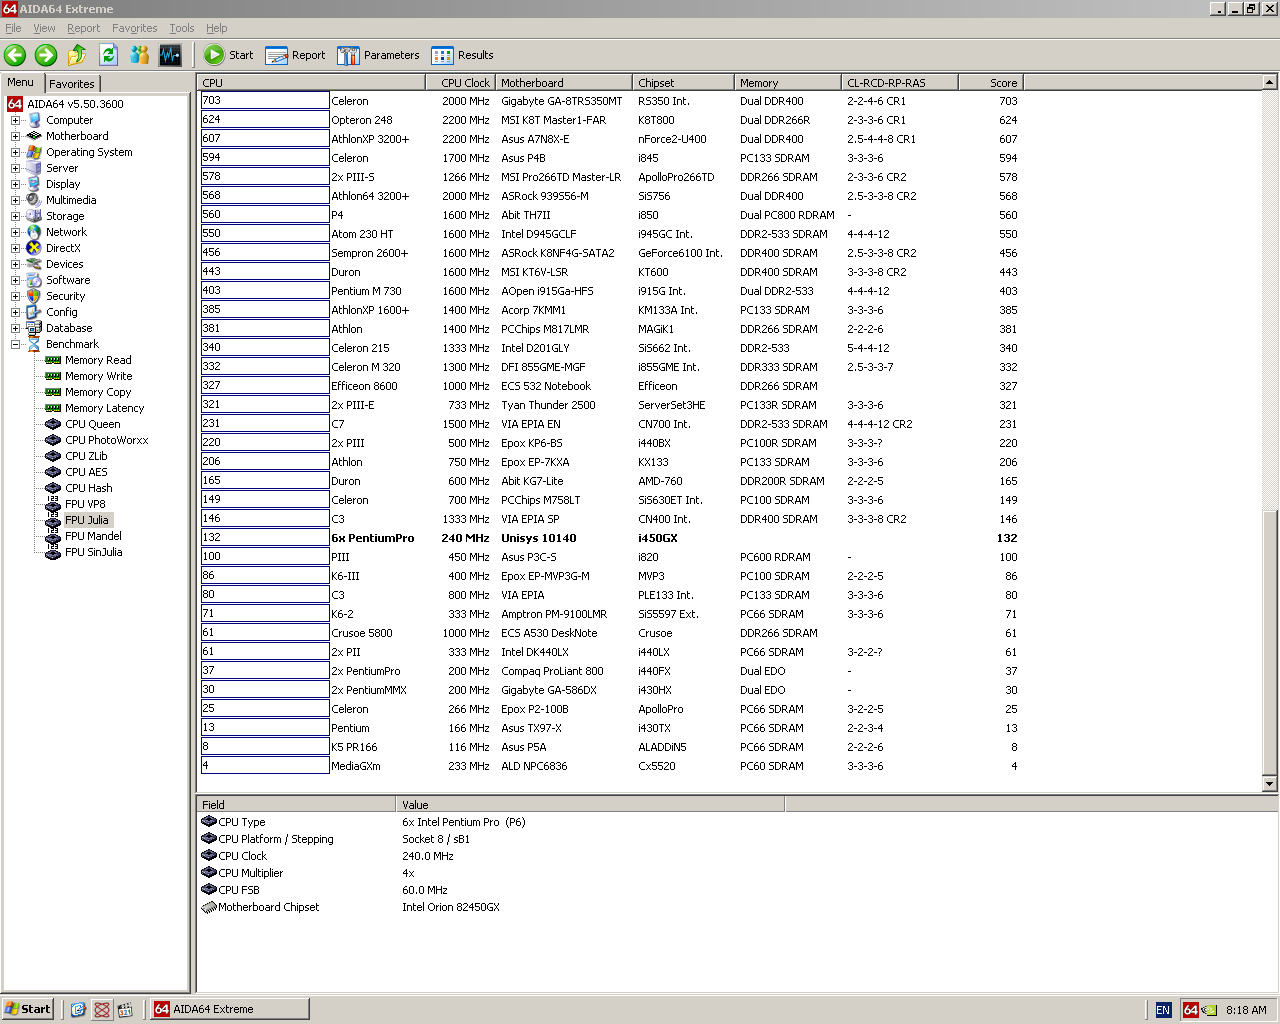Start the benchmark with the Start button
This screenshot has height=1024, width=1280.
pyautogui.click(x=229, y=55)
